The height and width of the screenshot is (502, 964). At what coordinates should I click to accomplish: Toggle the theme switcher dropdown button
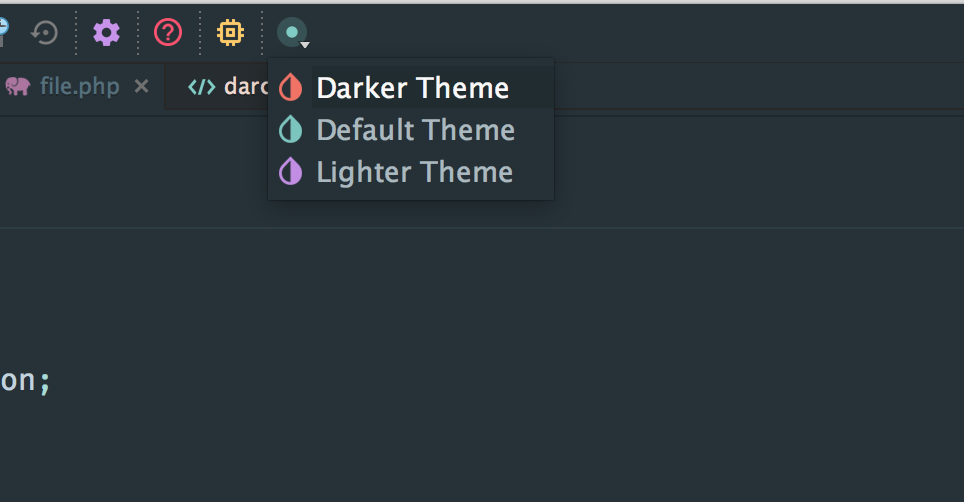tap(293, 33)
